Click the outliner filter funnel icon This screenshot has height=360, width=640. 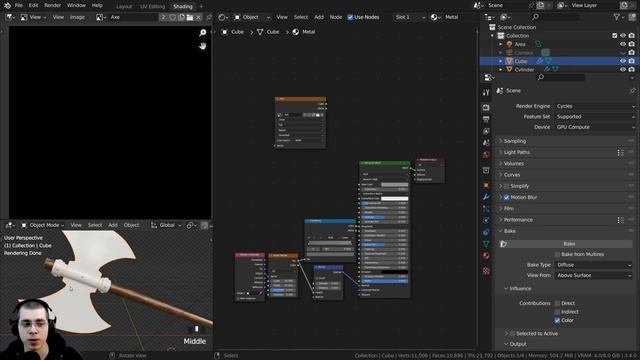617,17
